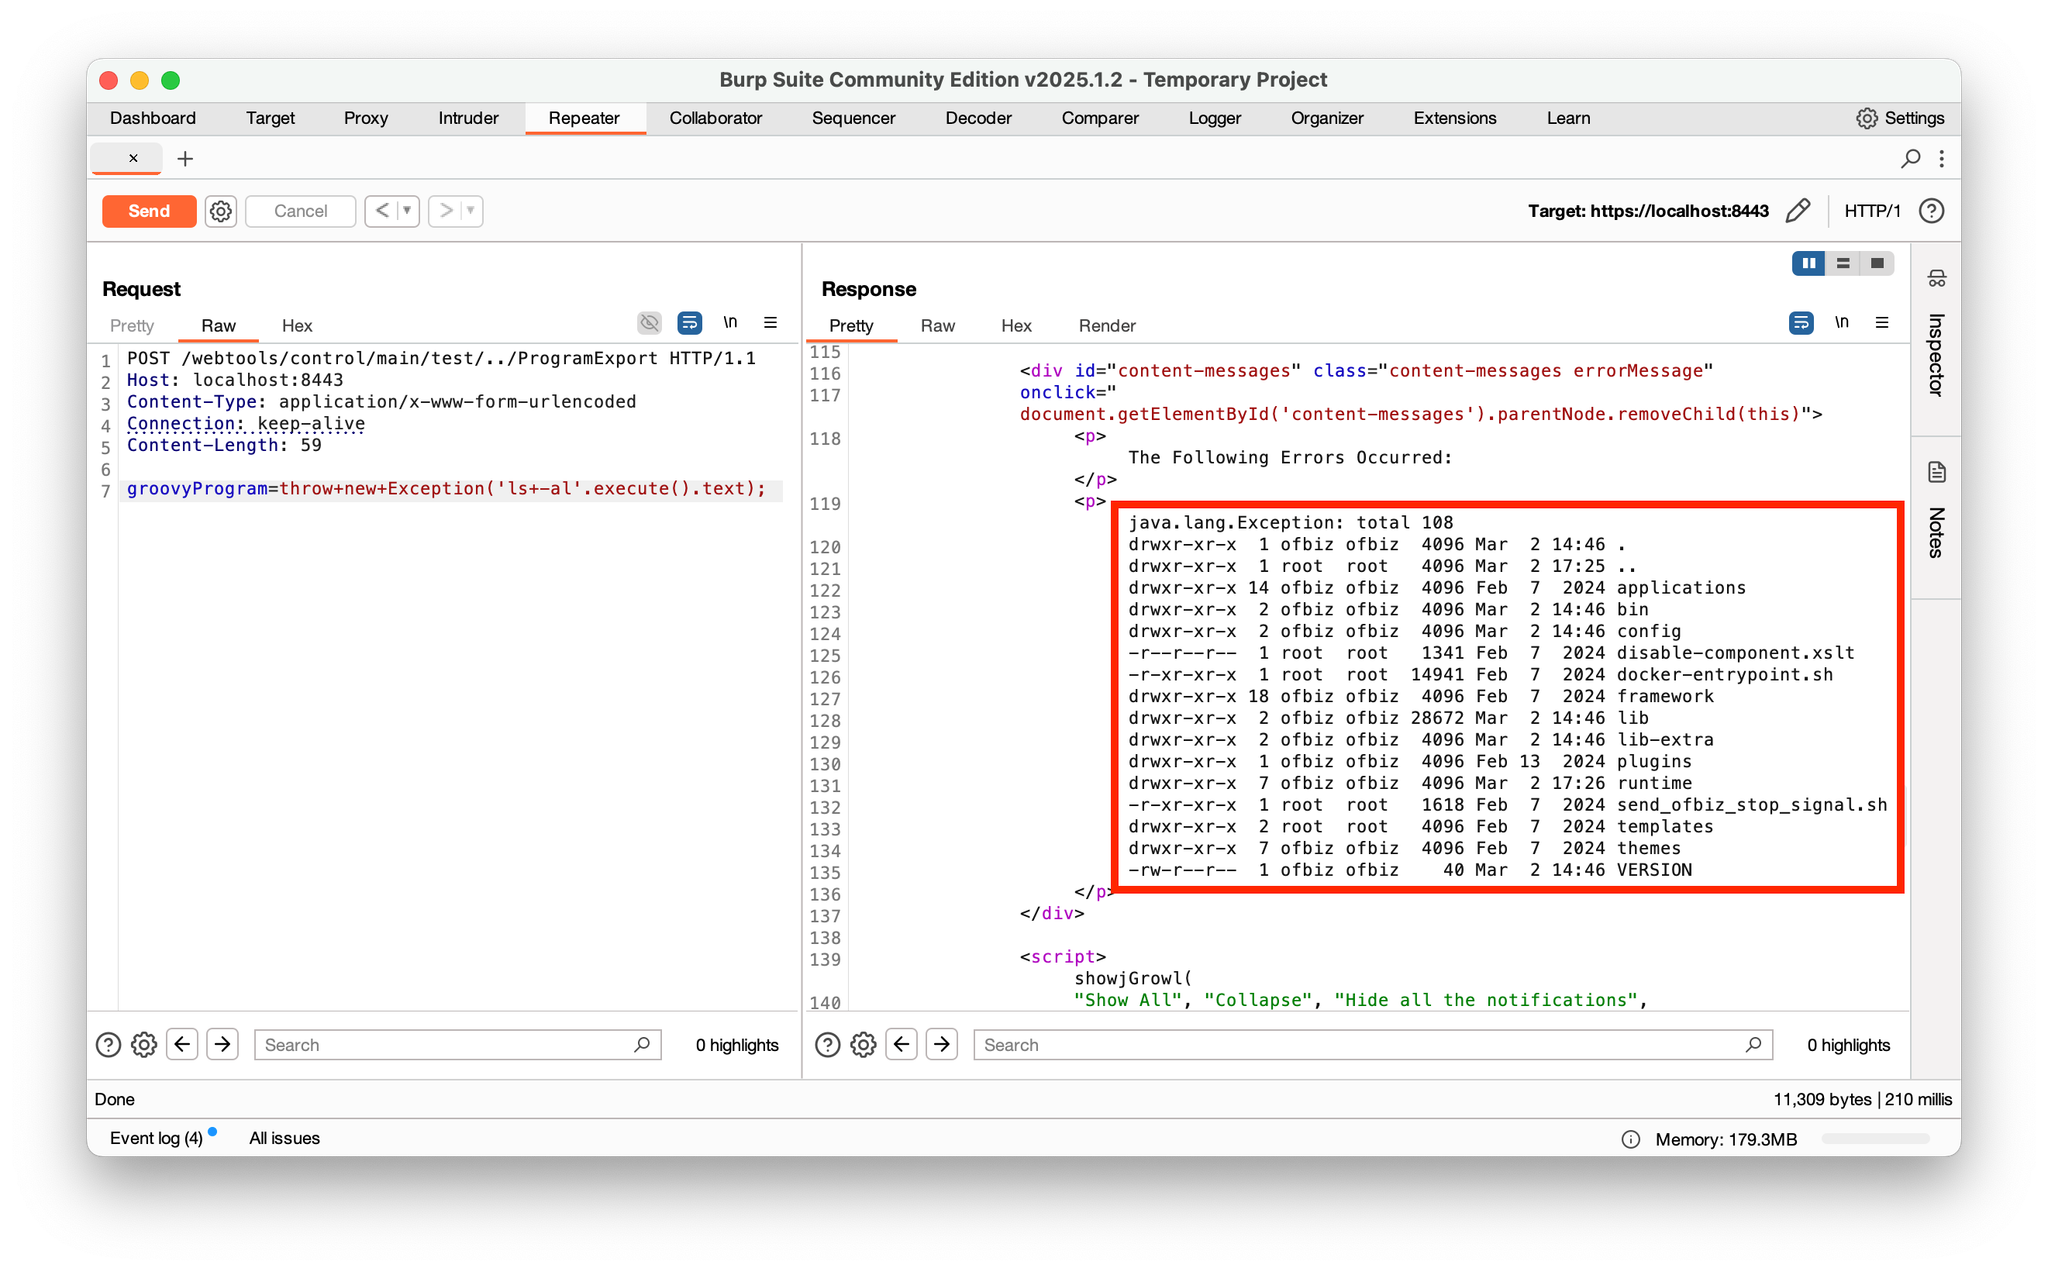Screen dimensions: 2048x1271
Task: Select the request Raw view tab
Action: pyautogui.click(x=218, y=326)
